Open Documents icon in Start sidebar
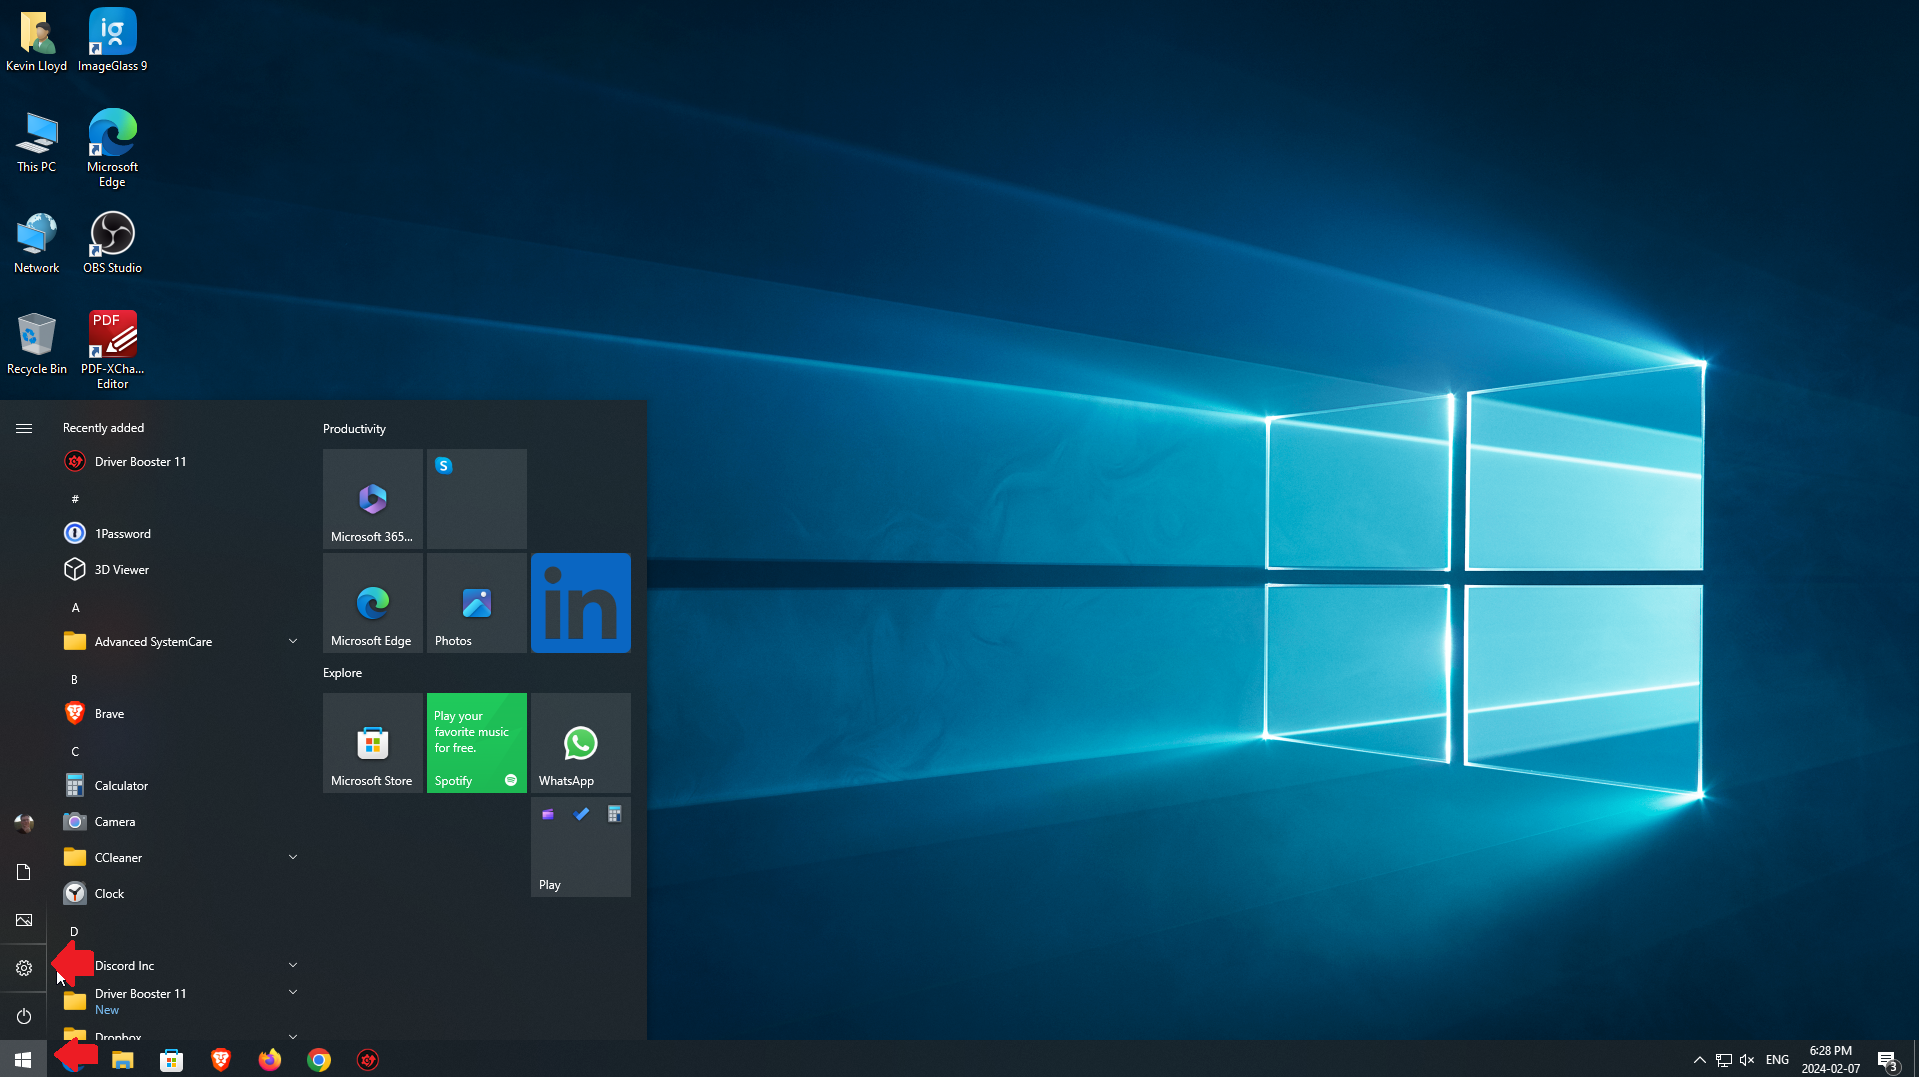The width and height of the screenshot is (1919, 1077). click(24, 872)
